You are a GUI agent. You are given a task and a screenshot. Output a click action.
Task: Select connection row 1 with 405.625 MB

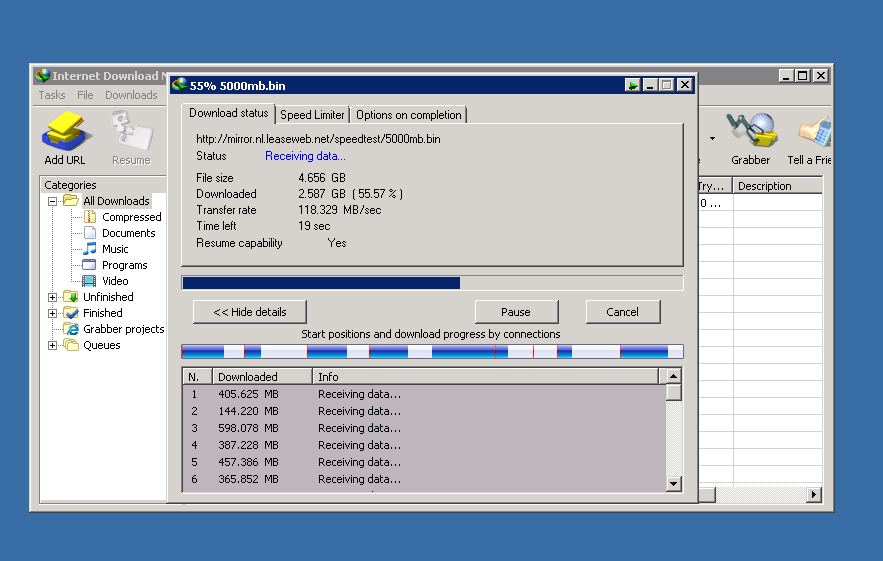coord(424,394)
